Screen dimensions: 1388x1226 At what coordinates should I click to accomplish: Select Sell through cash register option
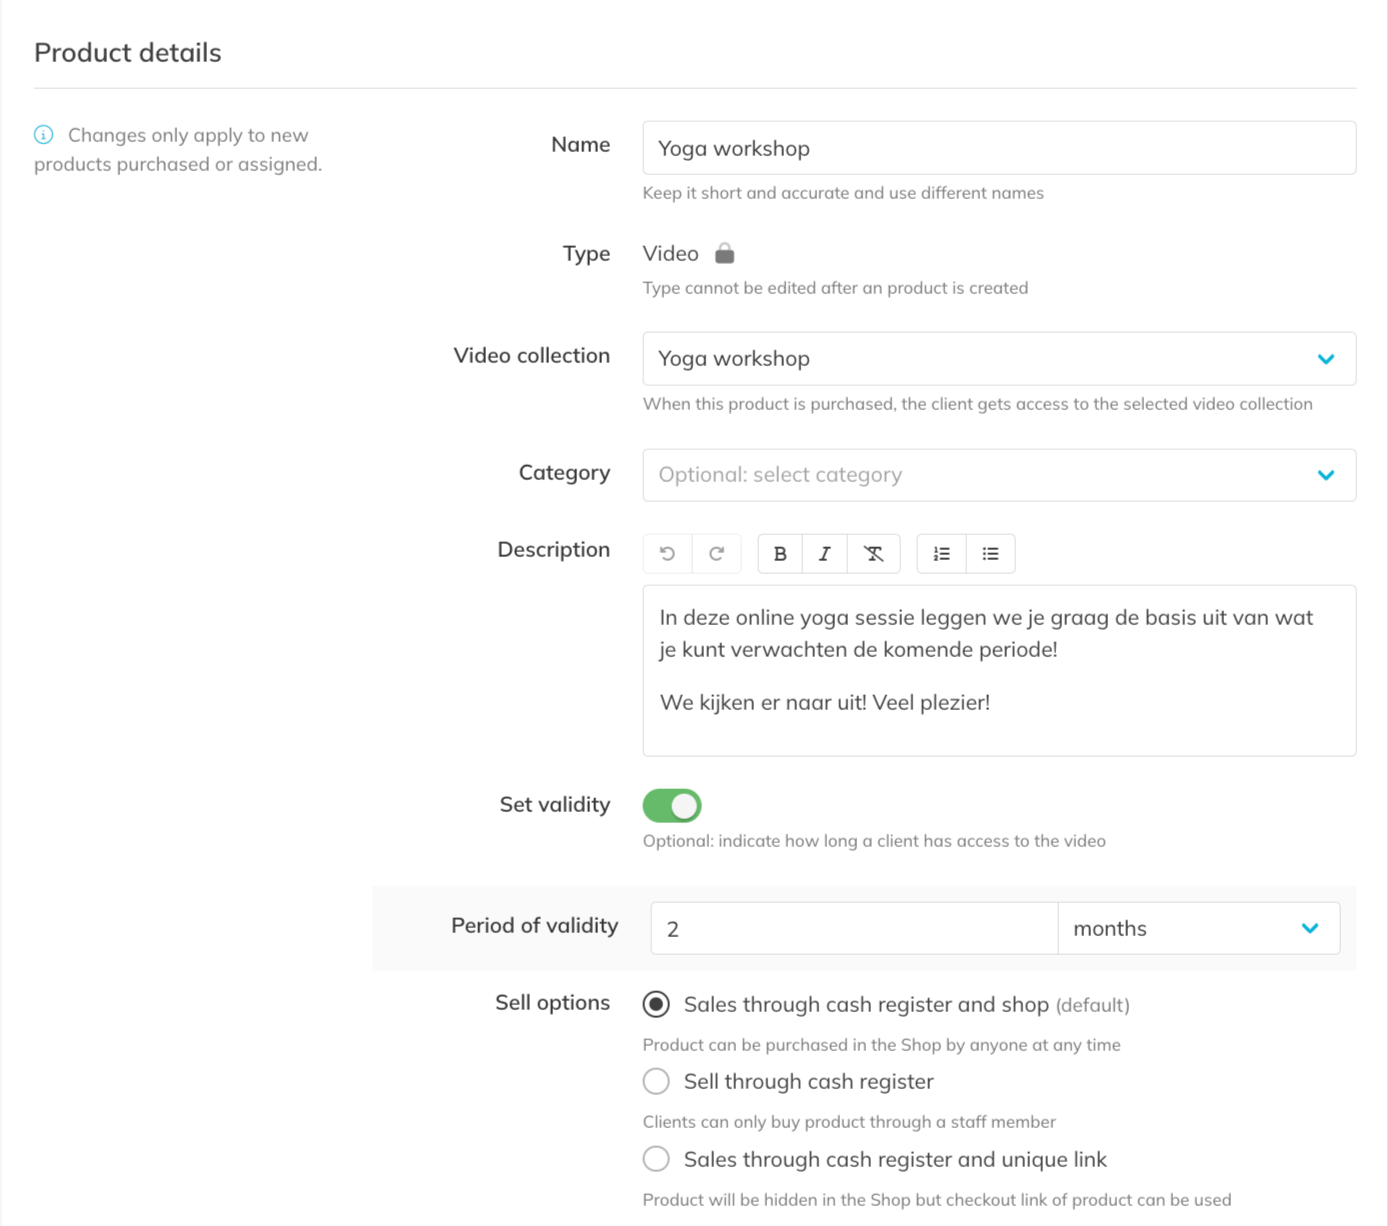pos(656,1081)
